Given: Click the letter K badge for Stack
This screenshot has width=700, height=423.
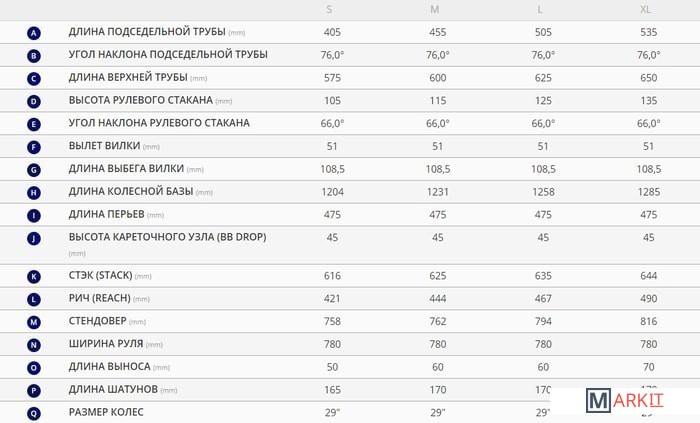Looking at the screenshot, I should click(x=34, y=276).
